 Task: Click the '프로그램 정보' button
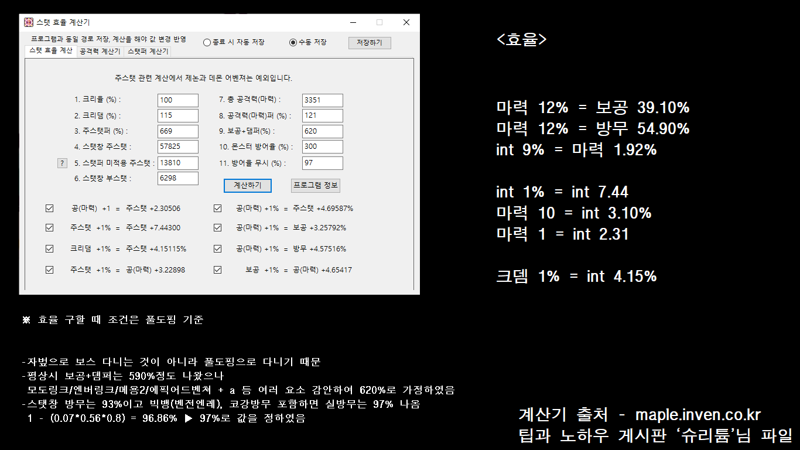315,186
